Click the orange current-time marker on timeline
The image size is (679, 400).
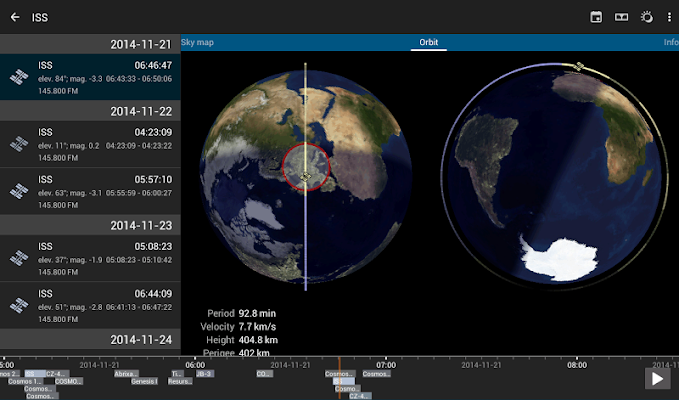tap(339, 378)
